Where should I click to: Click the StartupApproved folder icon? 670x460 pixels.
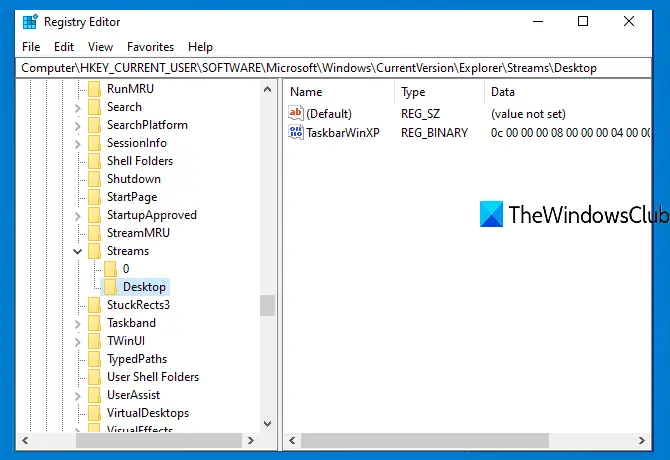click(x=94, y=215)
